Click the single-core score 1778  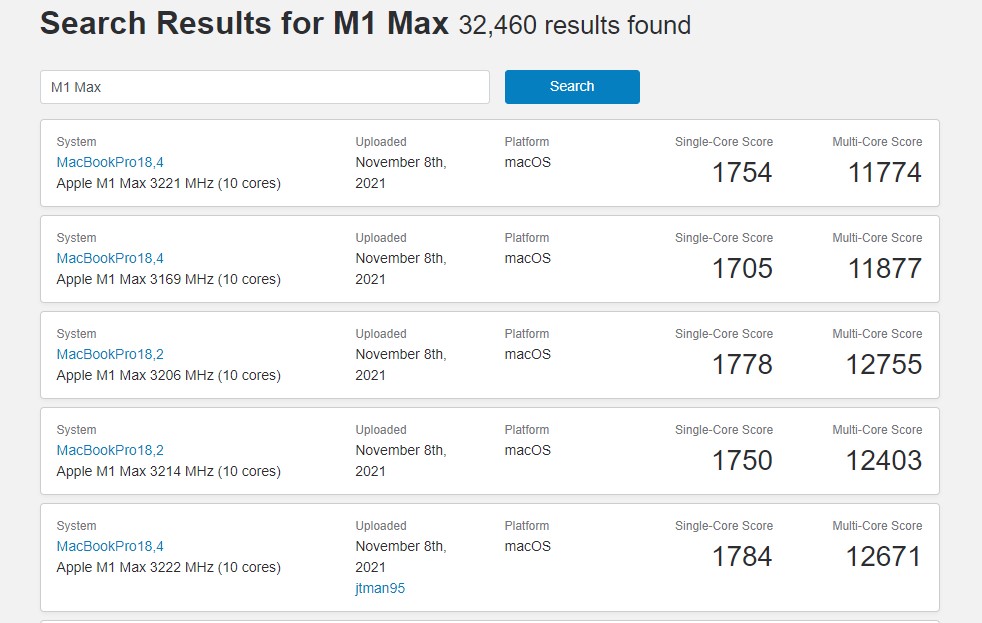pyautogui.click(x=742, y=364)
